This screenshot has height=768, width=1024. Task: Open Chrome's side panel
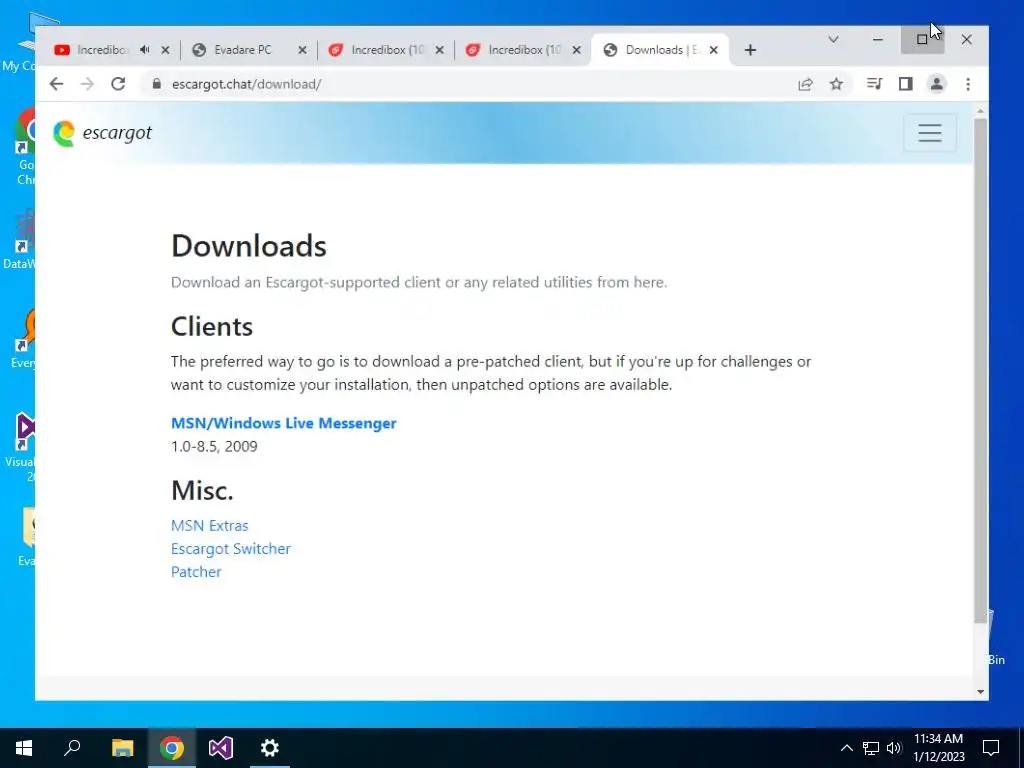905,84
